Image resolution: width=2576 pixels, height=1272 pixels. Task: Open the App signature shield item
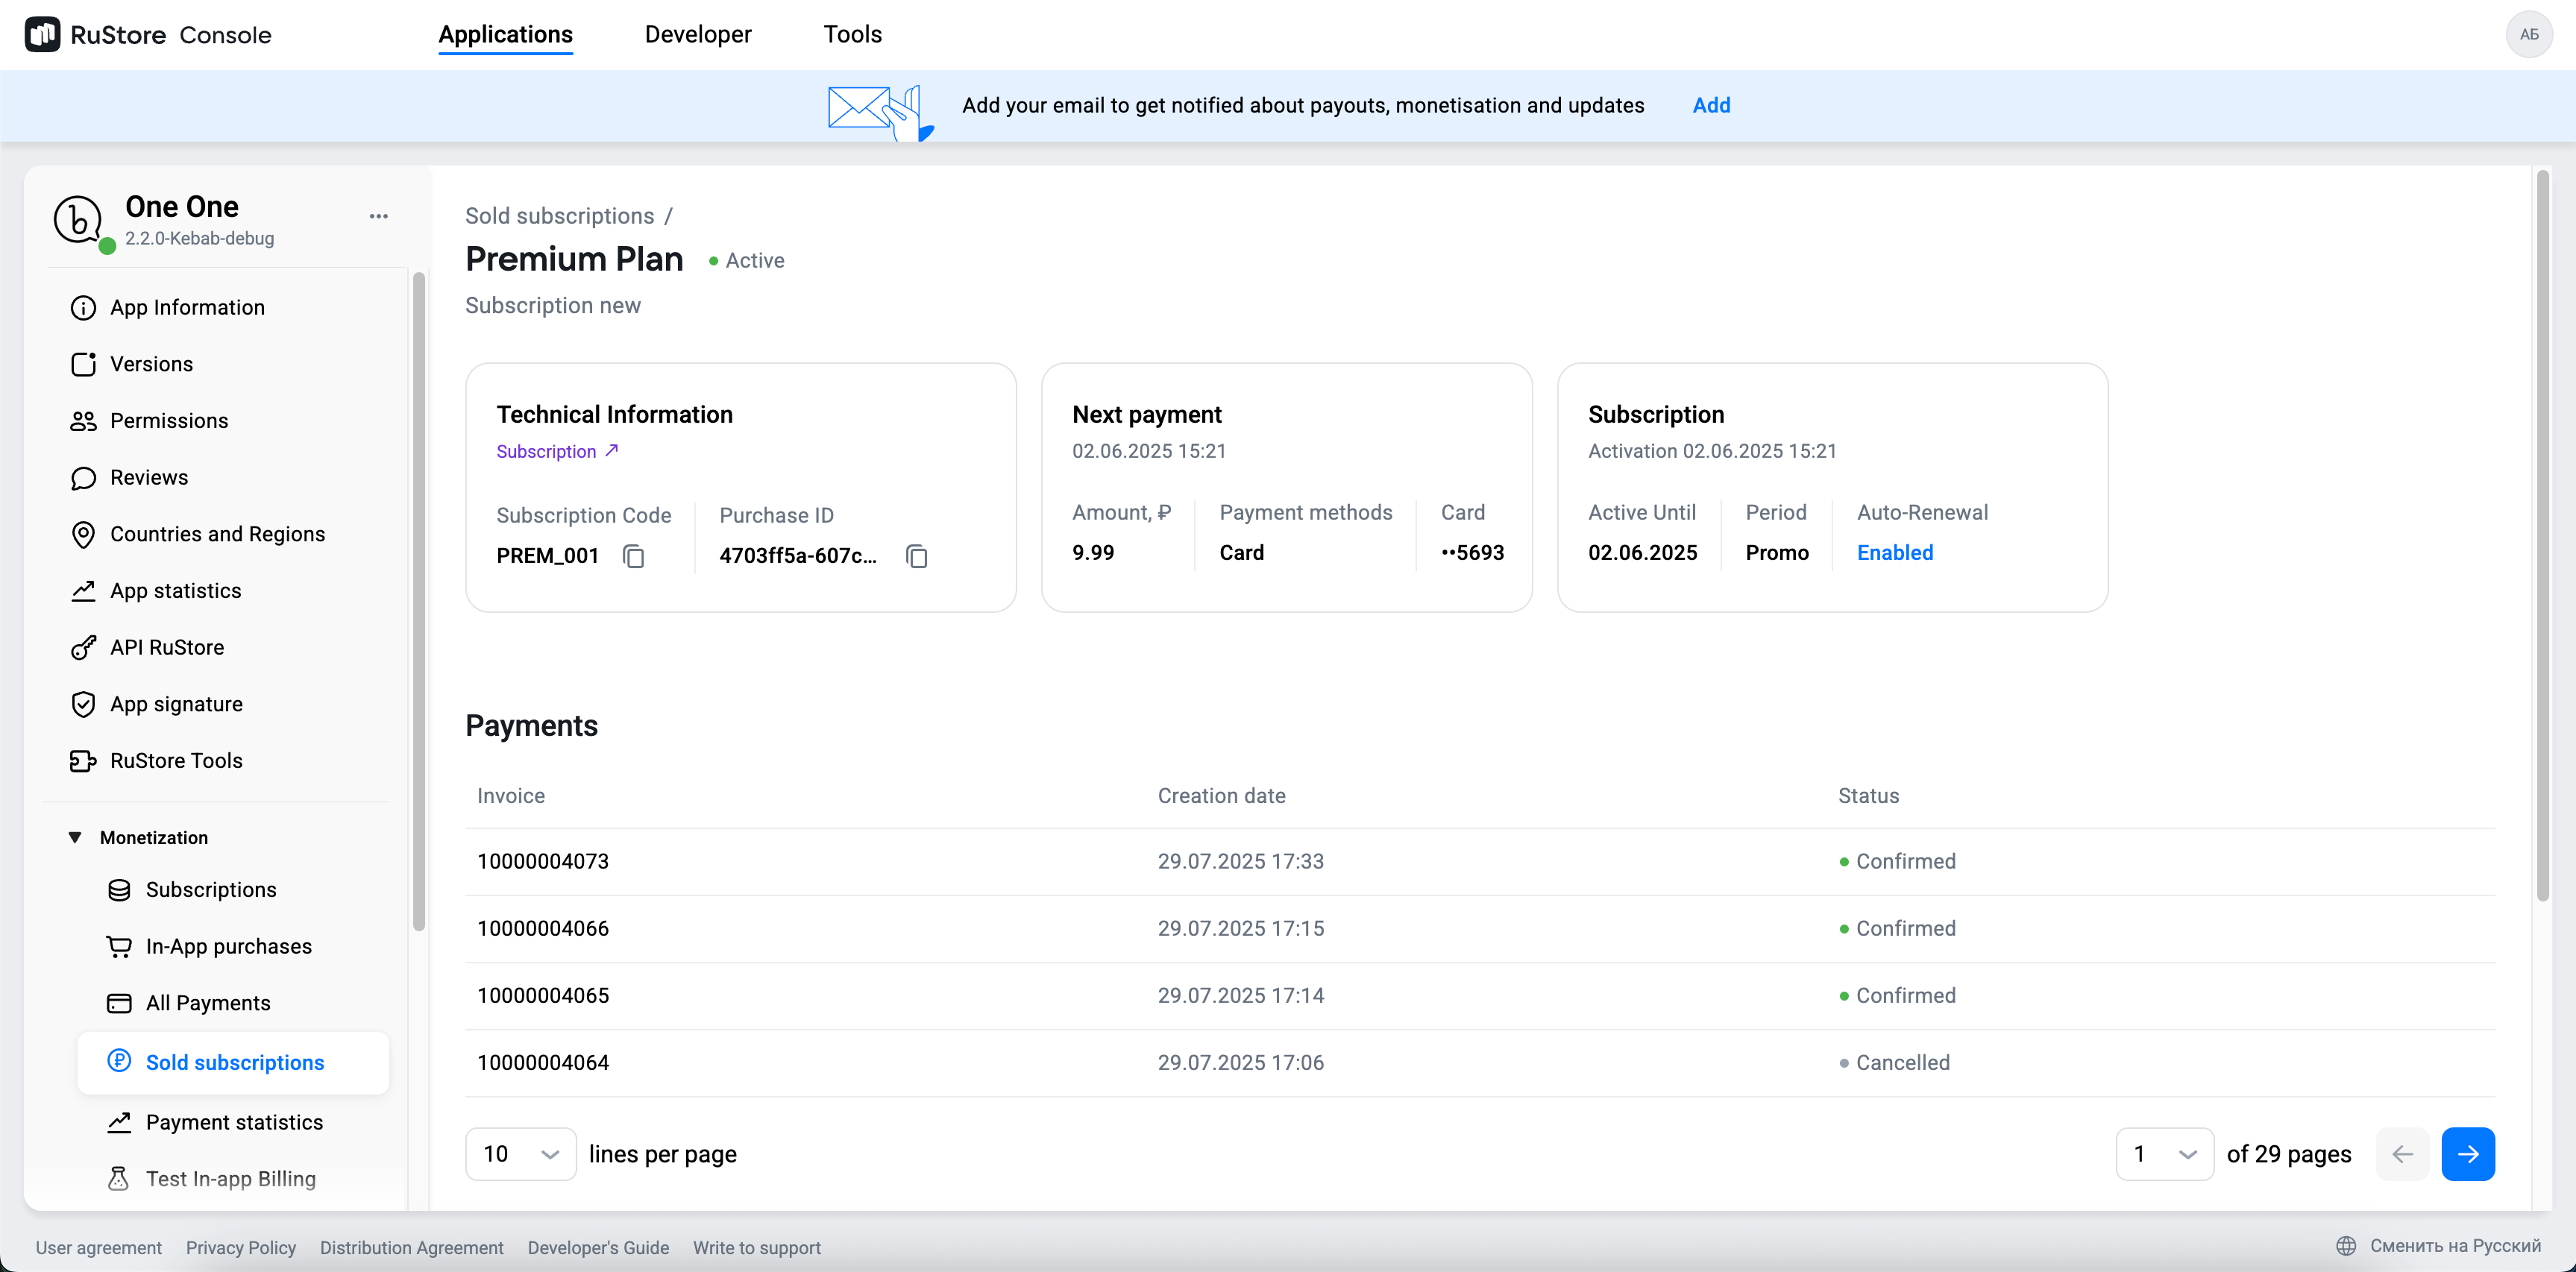pyautogui.click(x=176, y=704)
